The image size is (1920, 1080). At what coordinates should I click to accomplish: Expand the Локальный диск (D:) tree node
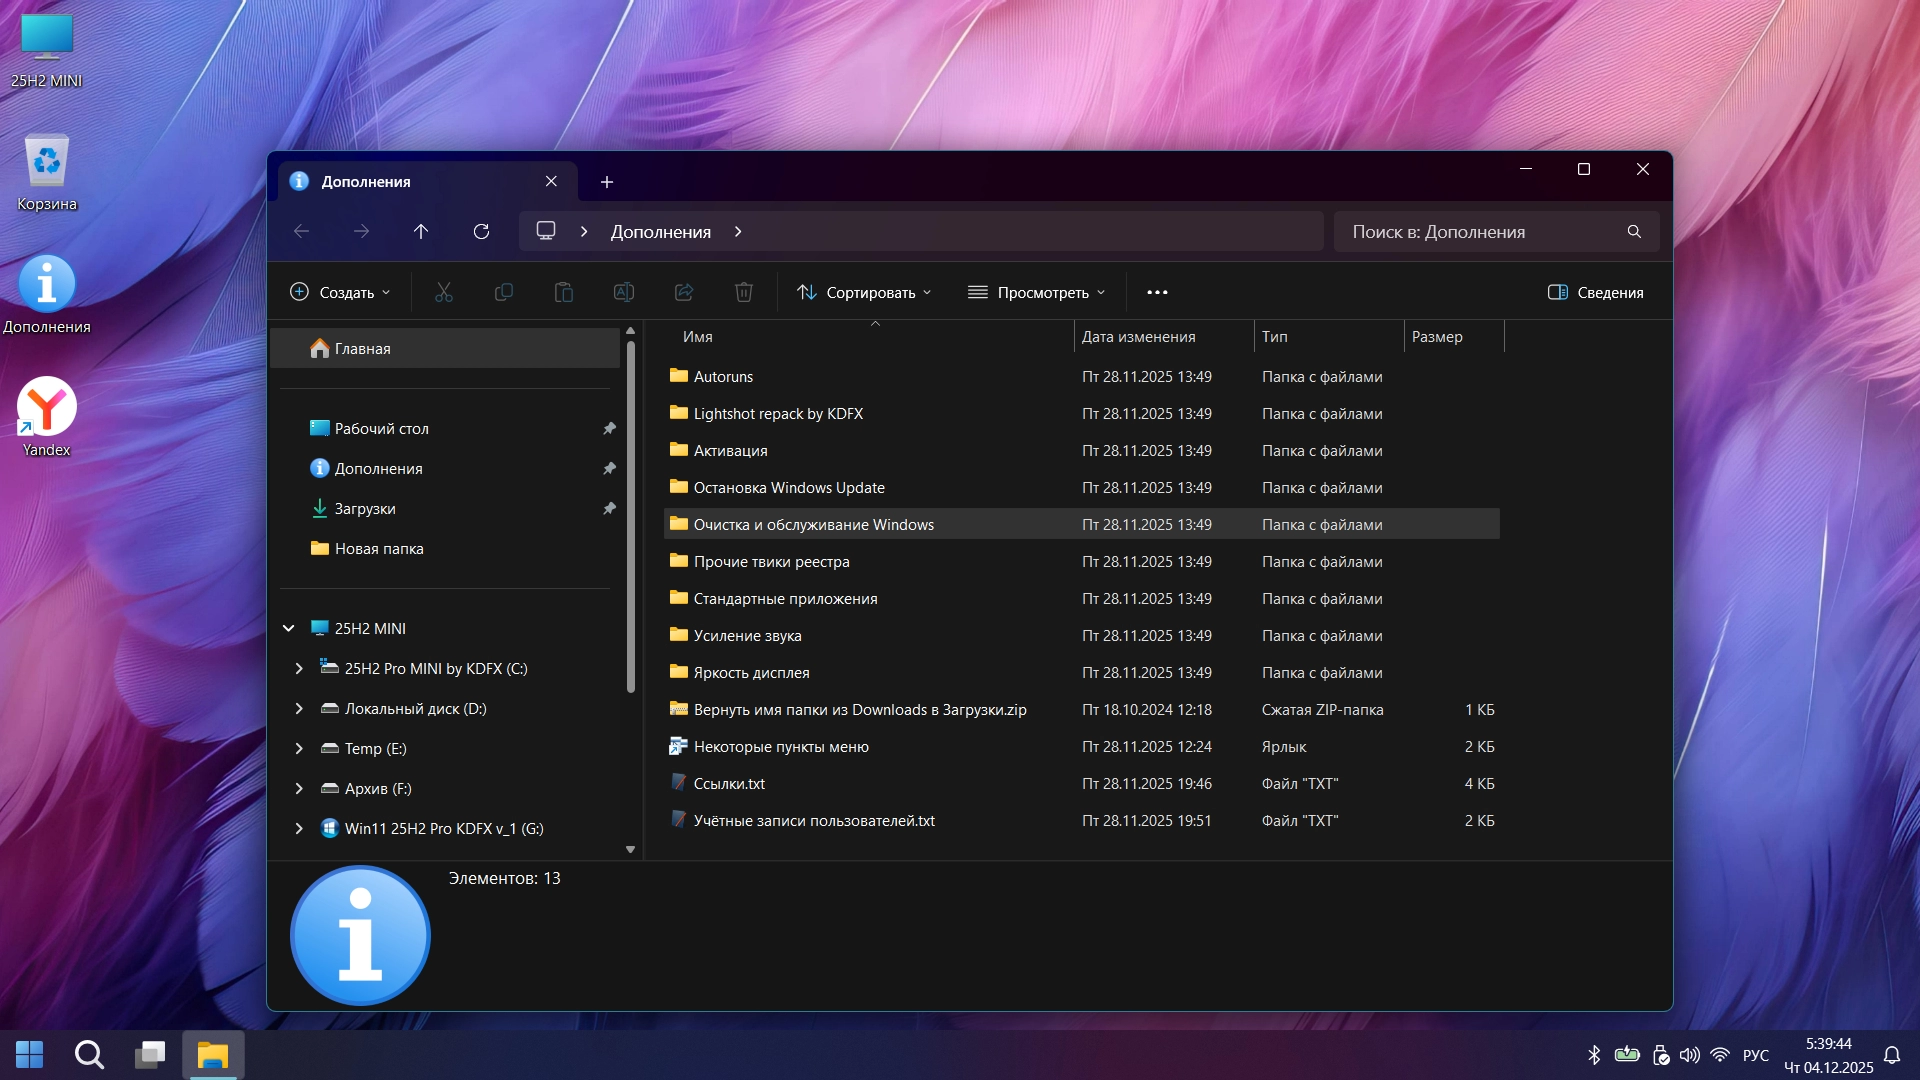tap(299, 708)
